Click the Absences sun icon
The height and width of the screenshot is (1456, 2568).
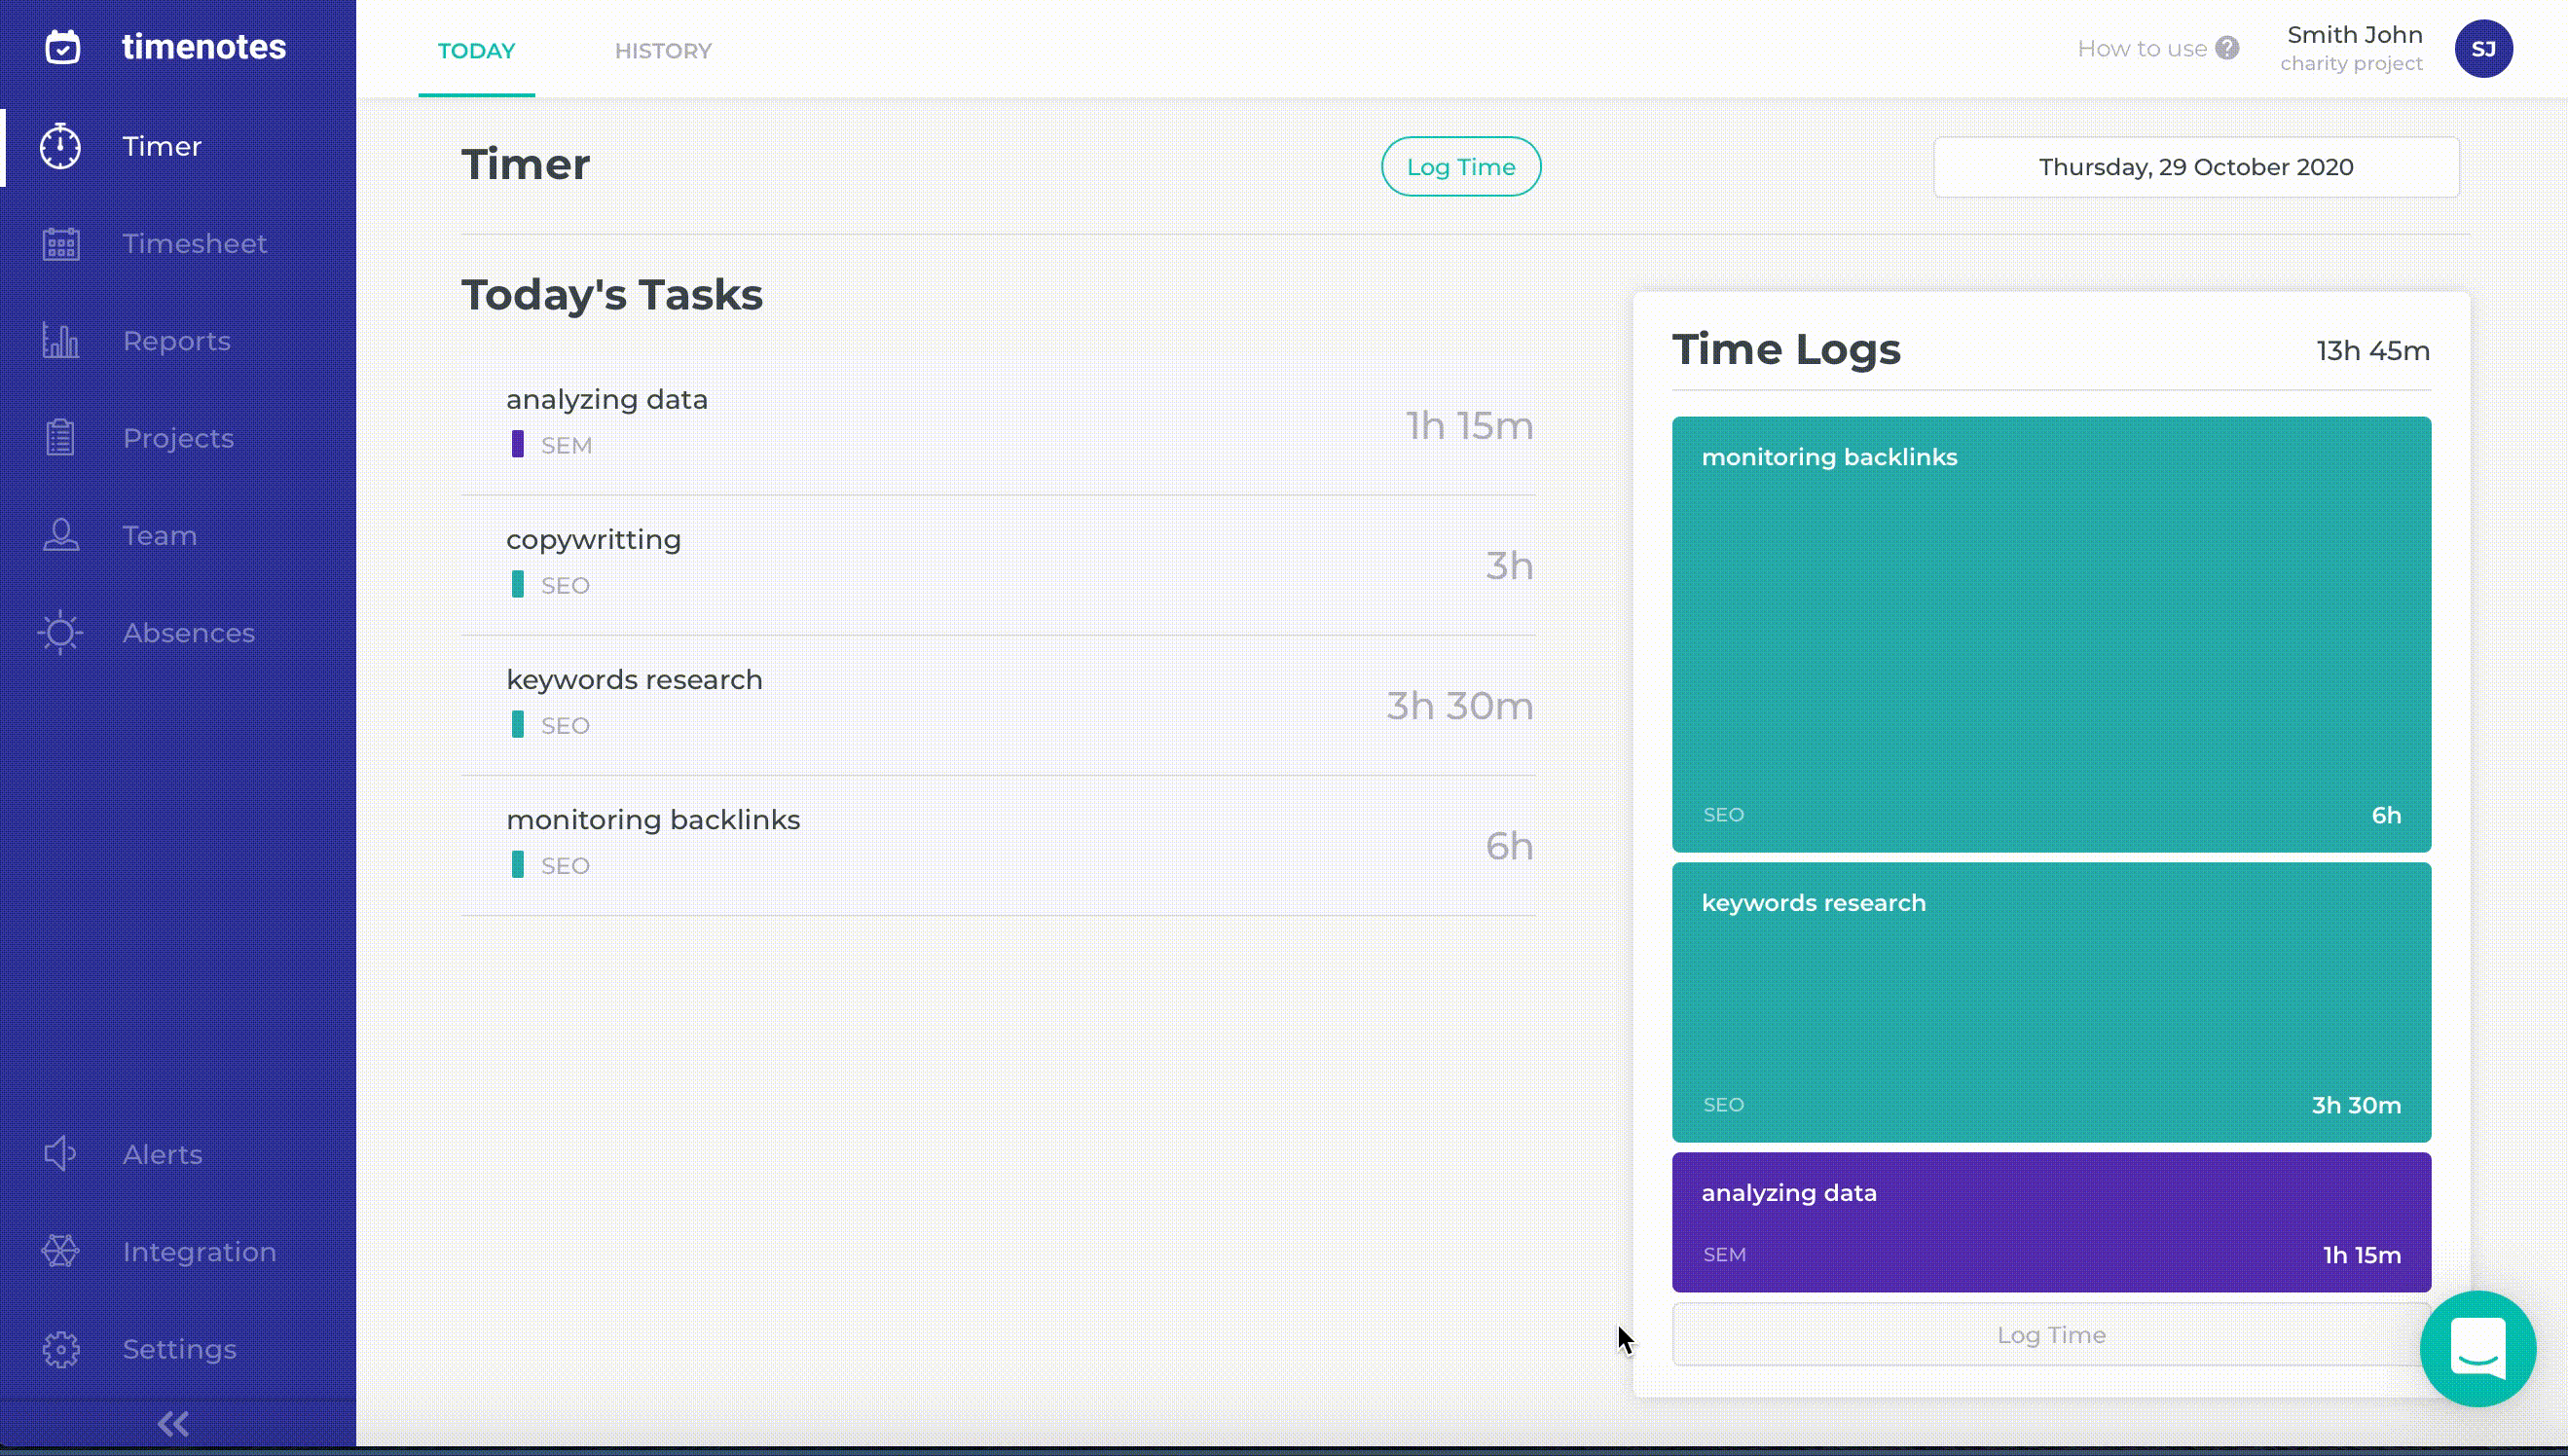tap(60, 633)
